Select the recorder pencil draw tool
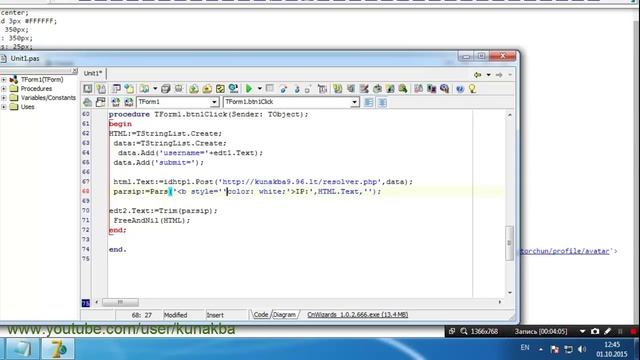The height and width of the screenshot is (360, 640). click(x=607, y=331)
